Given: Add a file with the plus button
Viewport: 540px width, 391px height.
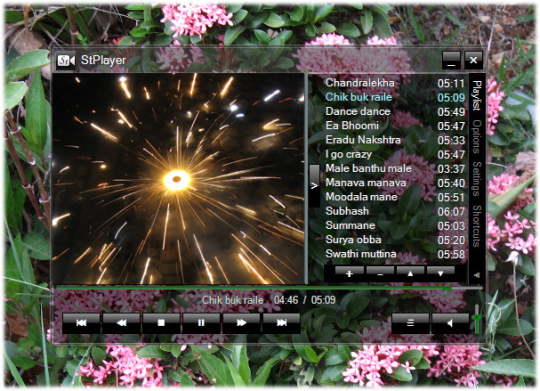Looking at the screenshot, I should (349, 274).
